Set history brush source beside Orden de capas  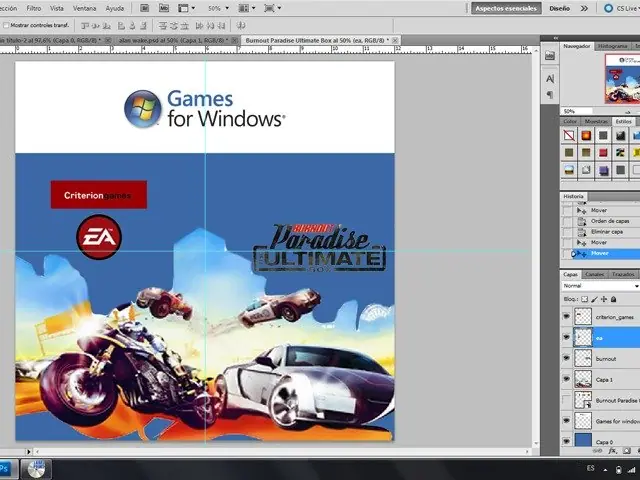[567, 221]
